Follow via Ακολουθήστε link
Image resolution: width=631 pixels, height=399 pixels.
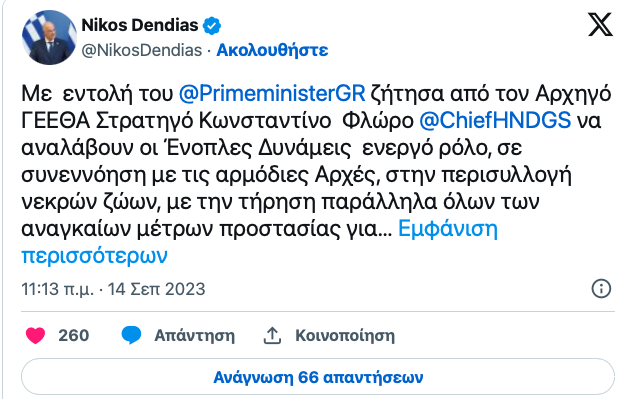[272, 50]
